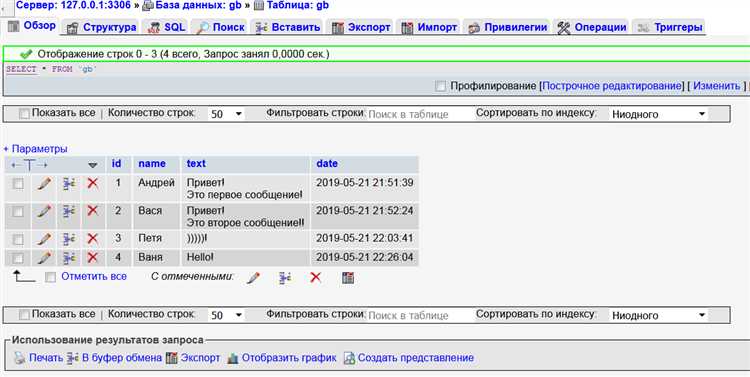The image size is (750, 377).
Task: Click export icon for checked rows
Action: point(348,277)
